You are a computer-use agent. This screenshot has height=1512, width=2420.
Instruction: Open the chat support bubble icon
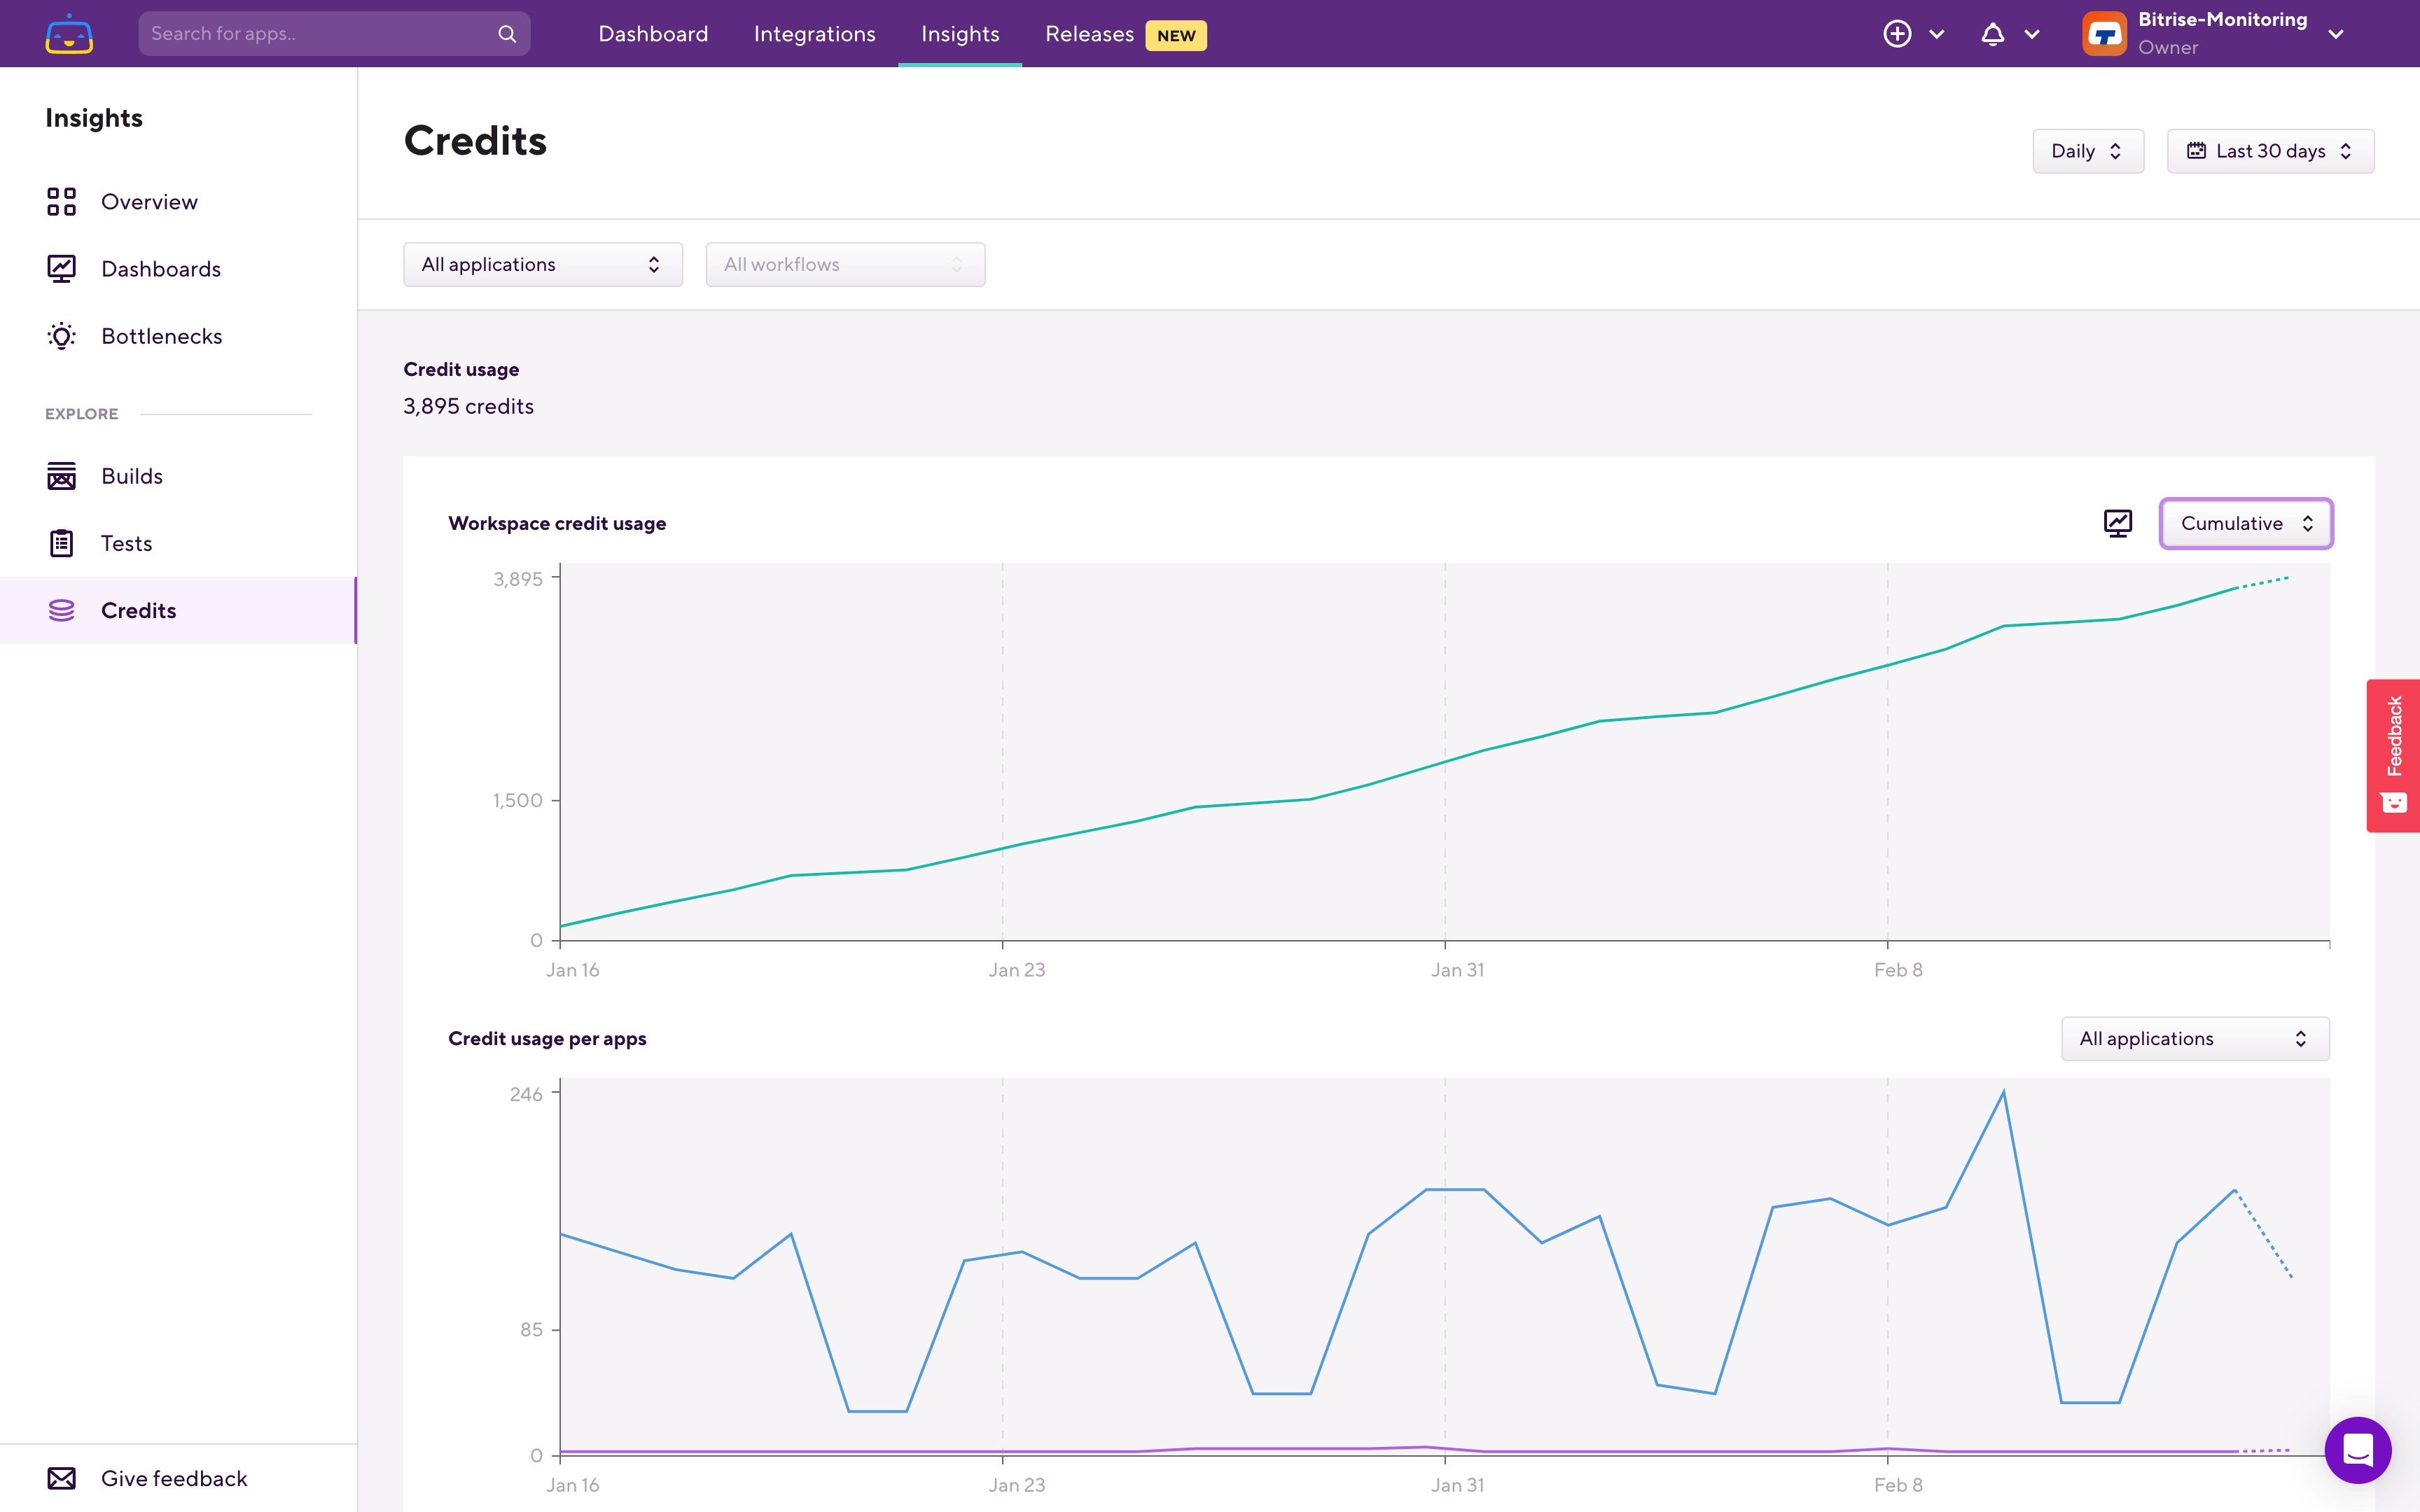click(x=2357, y=1449)
